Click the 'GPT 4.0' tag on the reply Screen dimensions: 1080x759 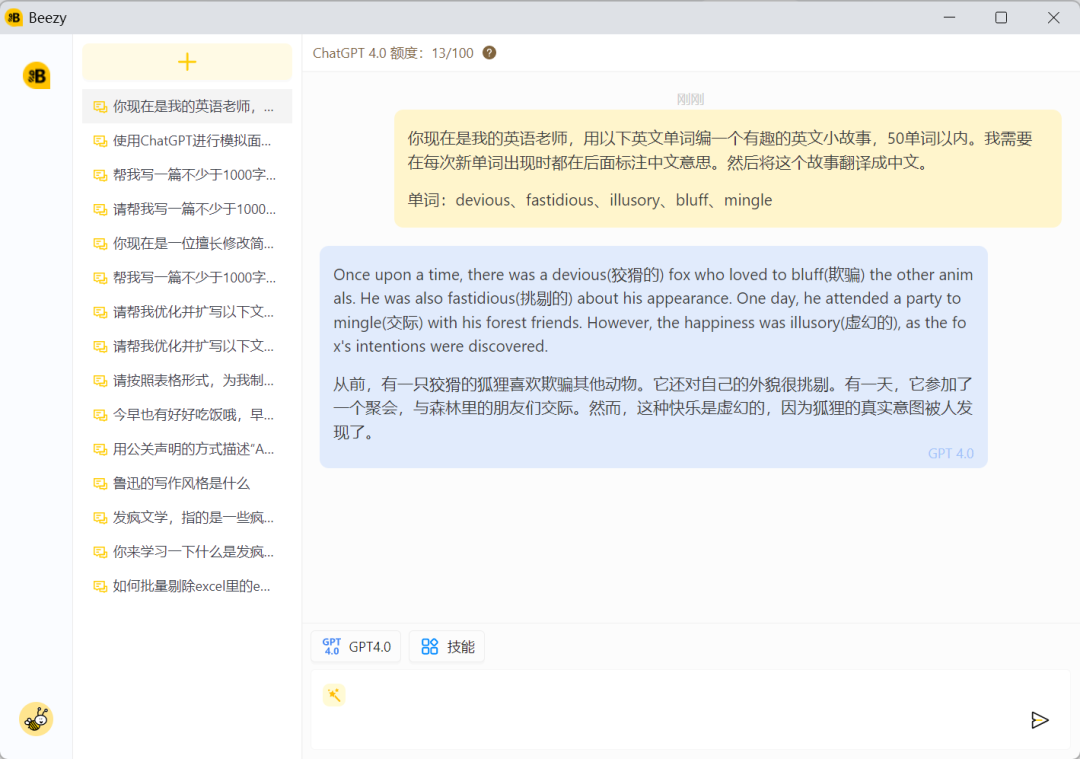coord(951,453)
